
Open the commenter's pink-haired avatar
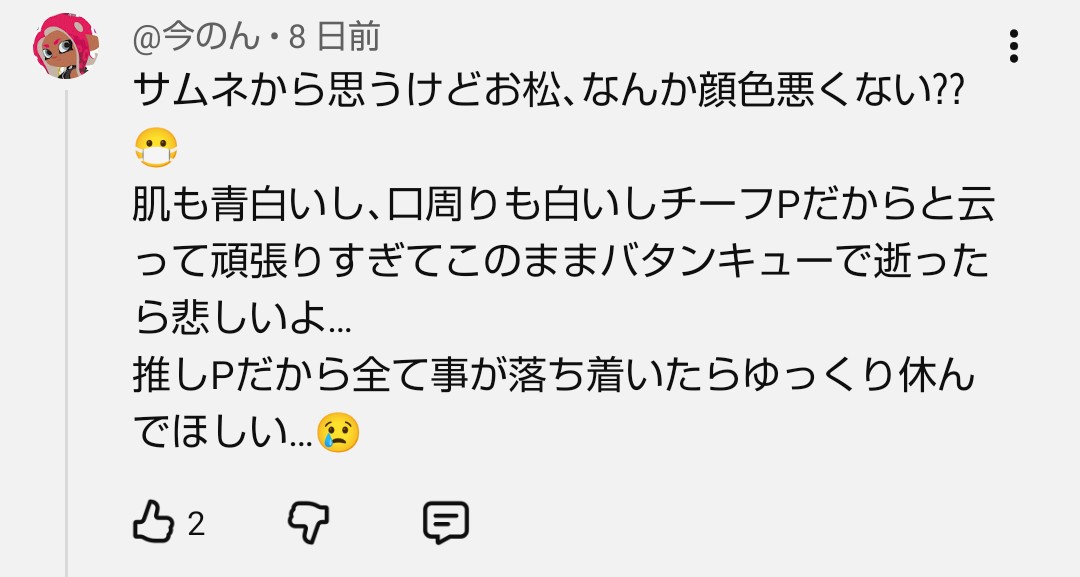coord(65,45)
